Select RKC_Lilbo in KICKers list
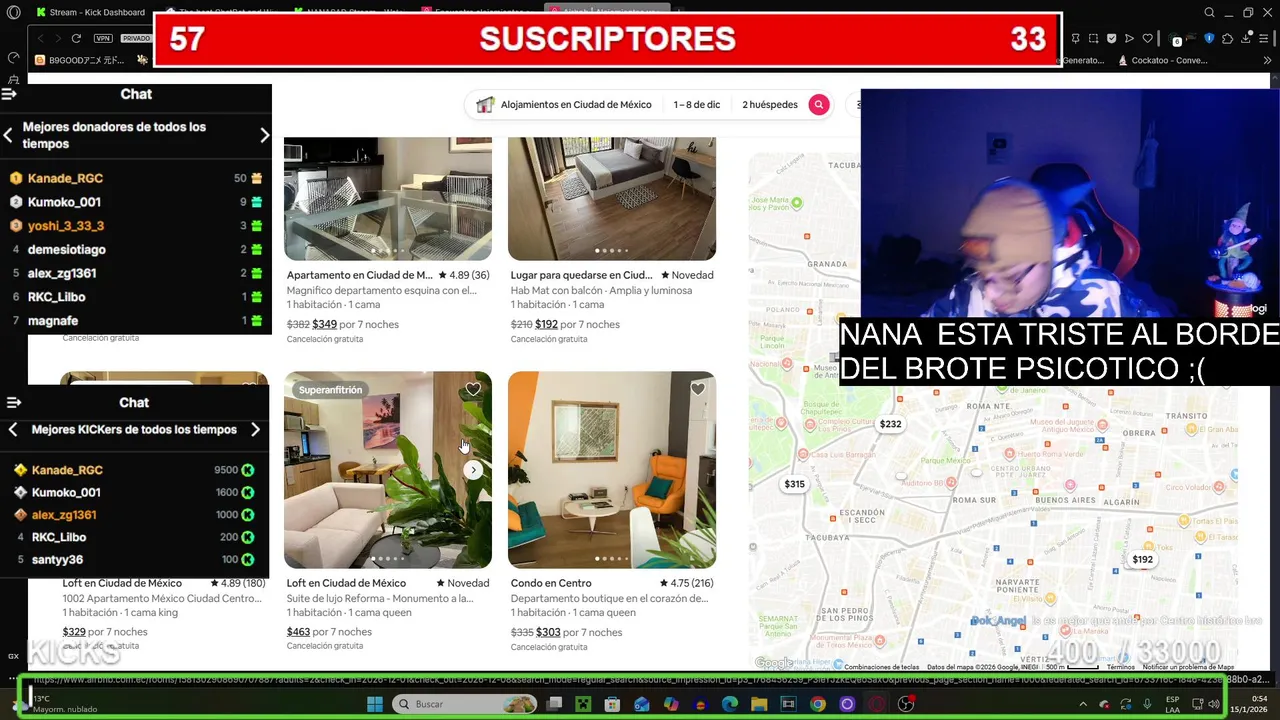The width and height of the screenshot is (1280, 720). 59,537
